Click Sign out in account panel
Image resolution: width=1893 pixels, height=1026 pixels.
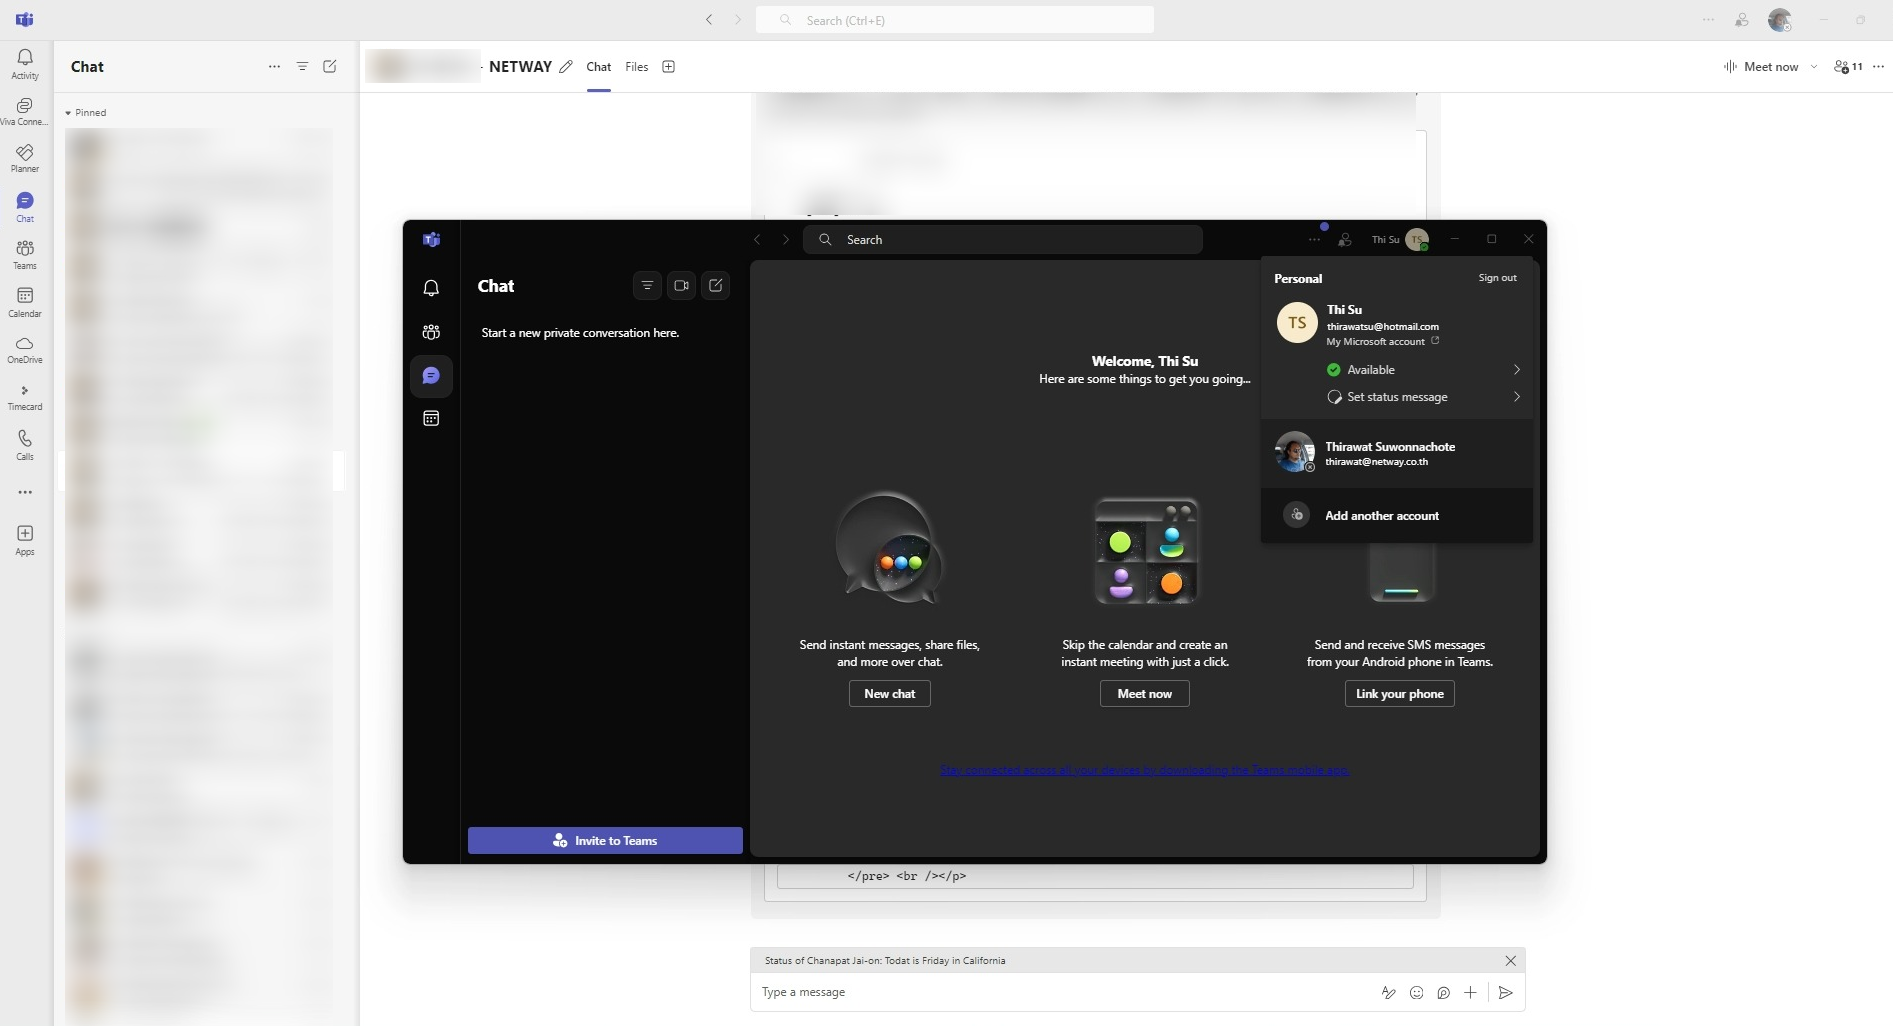(1497, 278)
